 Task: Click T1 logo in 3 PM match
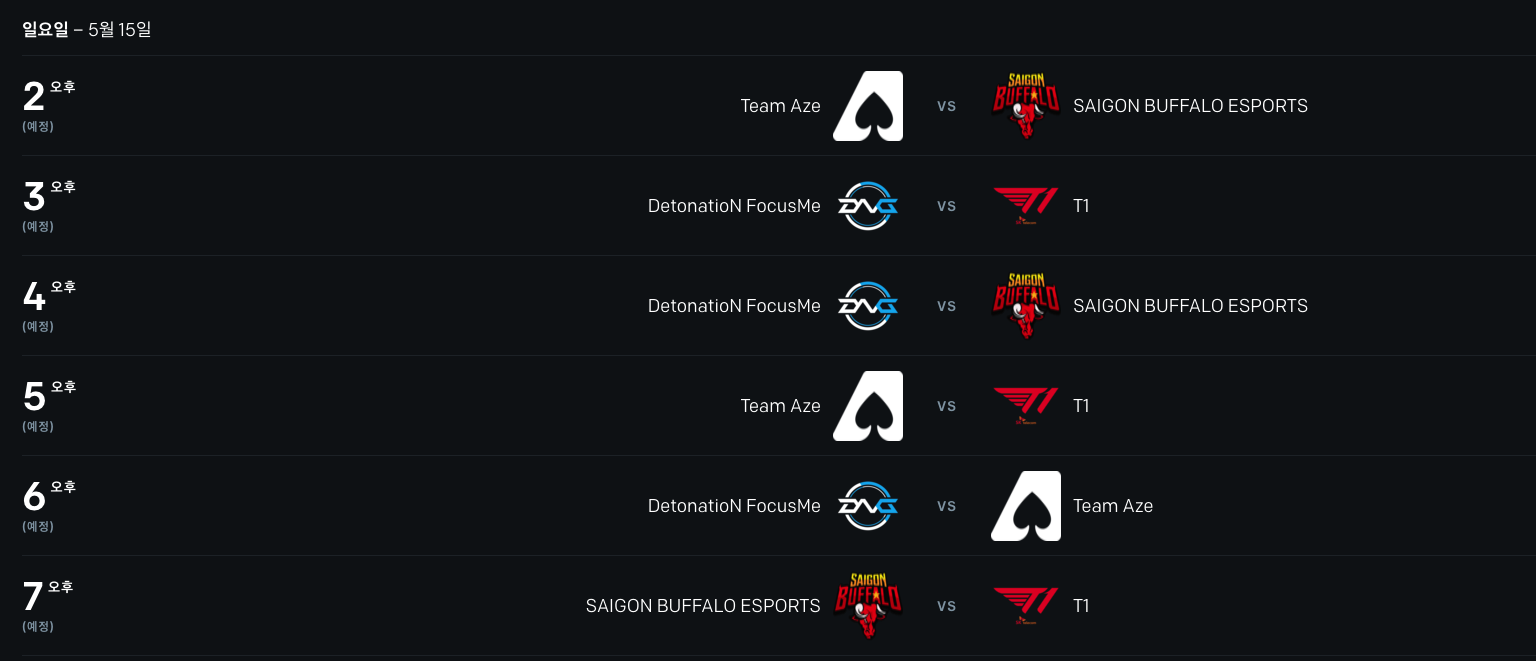tap(1025, 206)
